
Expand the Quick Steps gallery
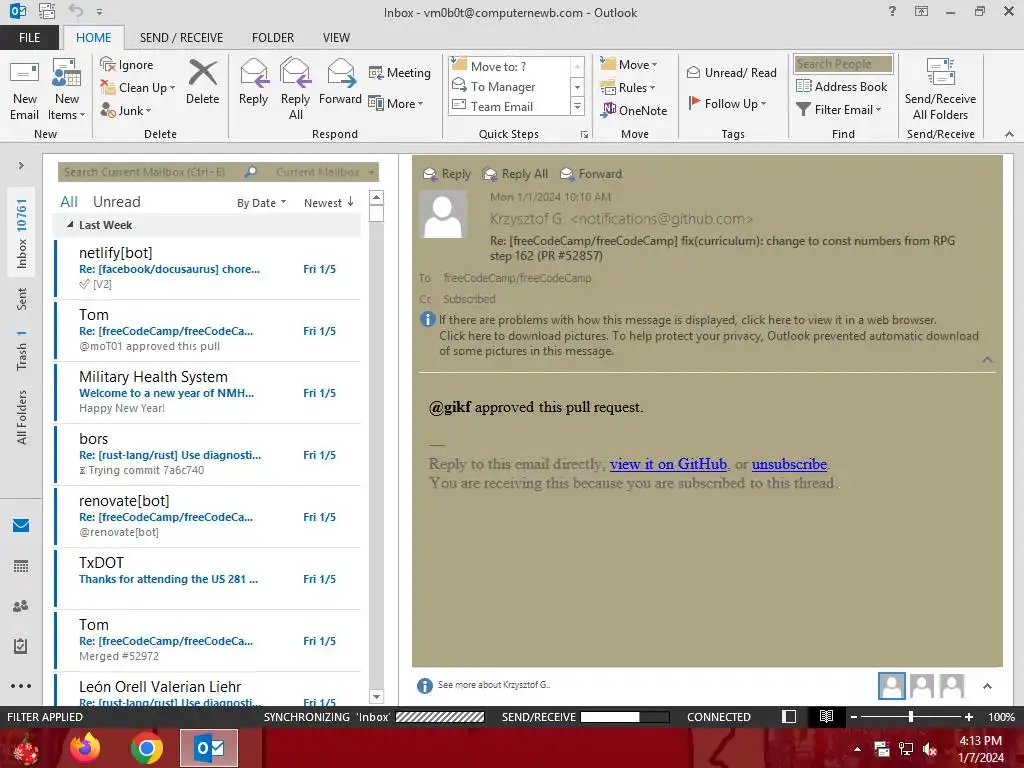577,106
